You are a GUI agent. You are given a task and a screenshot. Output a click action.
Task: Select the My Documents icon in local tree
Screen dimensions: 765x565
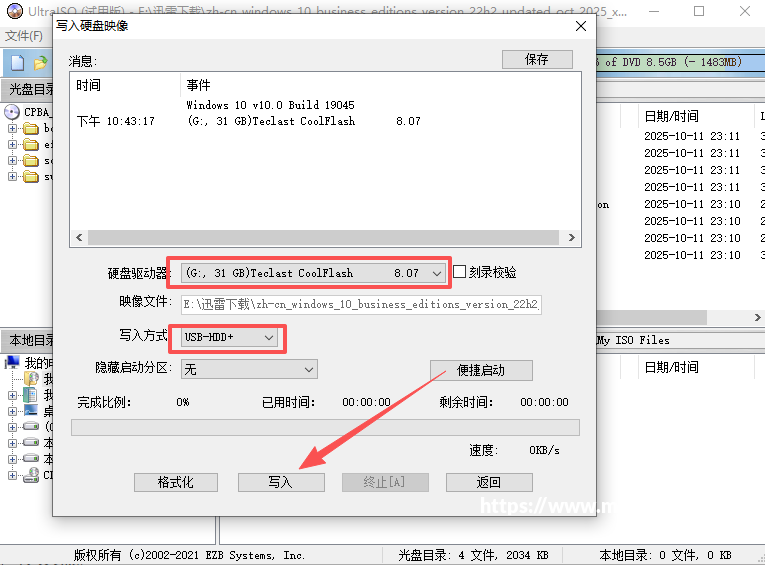[30, 395]
